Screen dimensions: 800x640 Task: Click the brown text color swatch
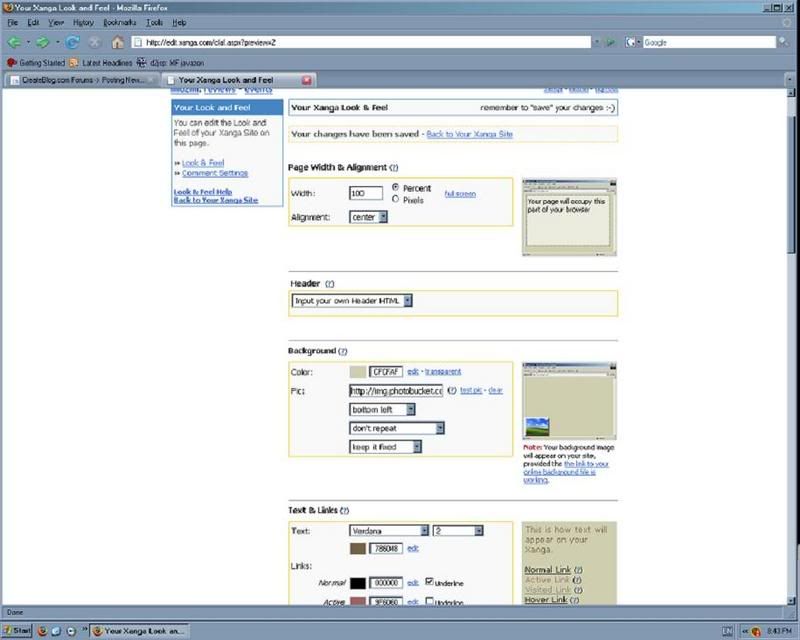click(358, 549)
